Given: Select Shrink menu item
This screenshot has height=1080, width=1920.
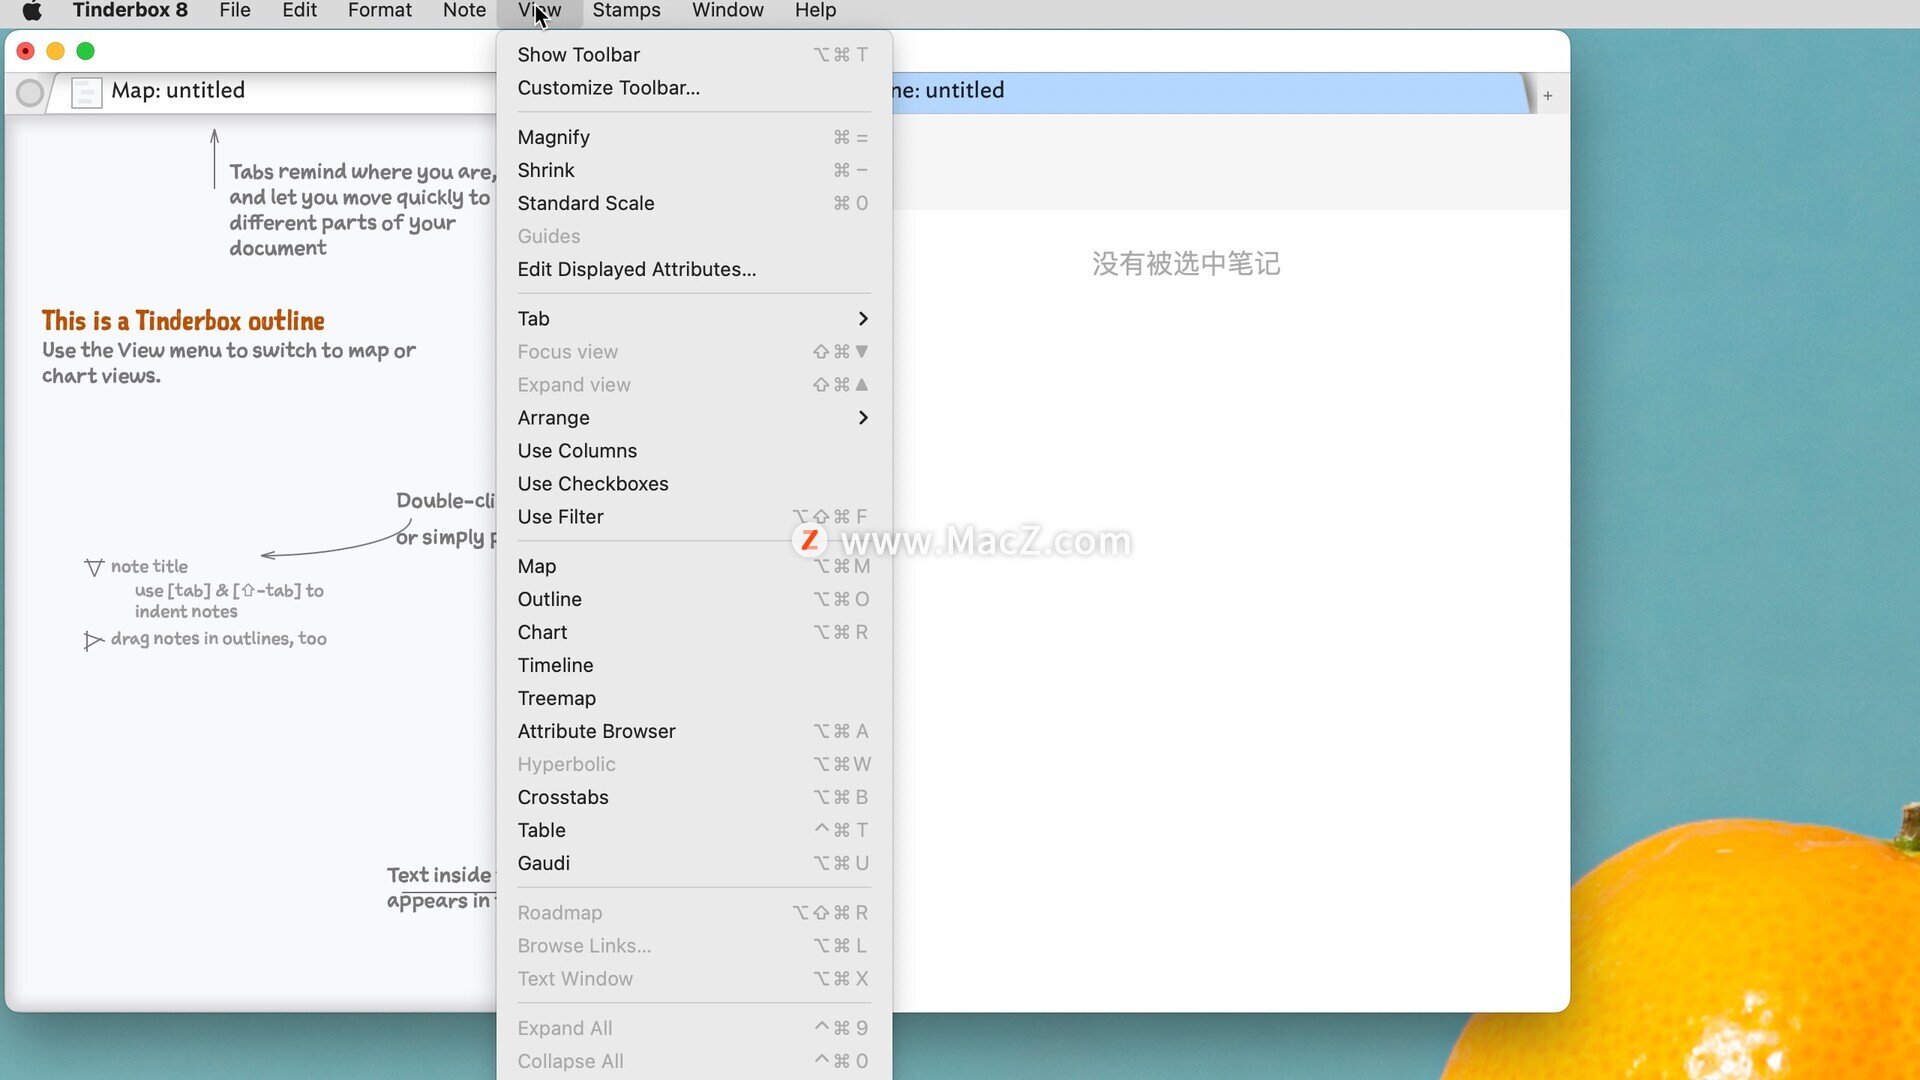Looking at the screenshot, I should click(693, 170).
